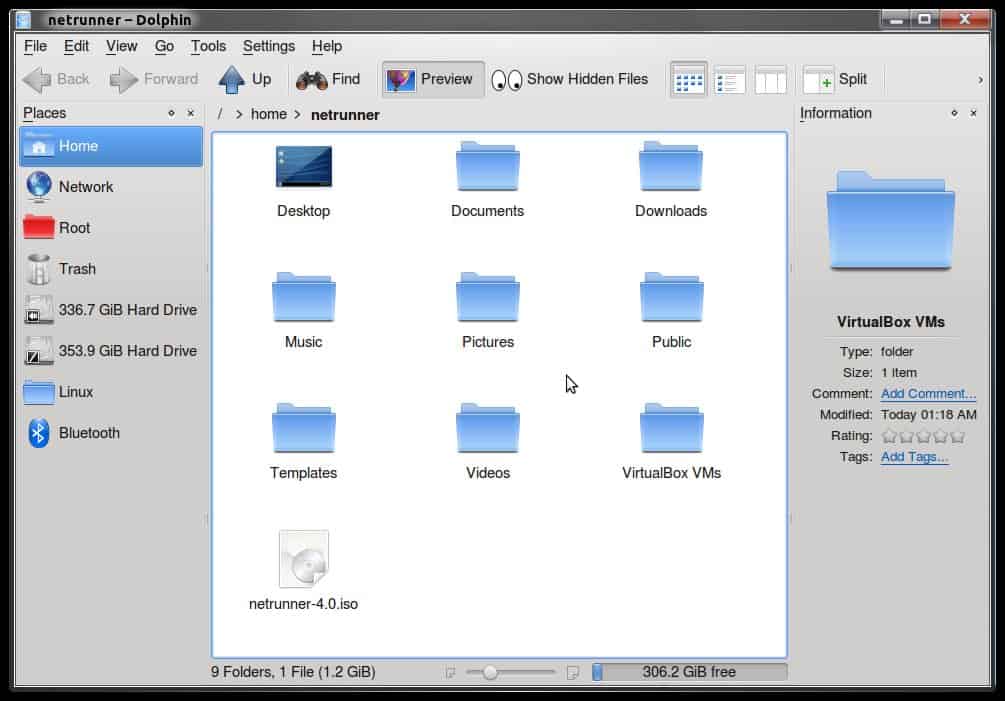Select the Music folder
This screenshot has height=701, width=1005.
pyautogui.click(x=303, y=312)
